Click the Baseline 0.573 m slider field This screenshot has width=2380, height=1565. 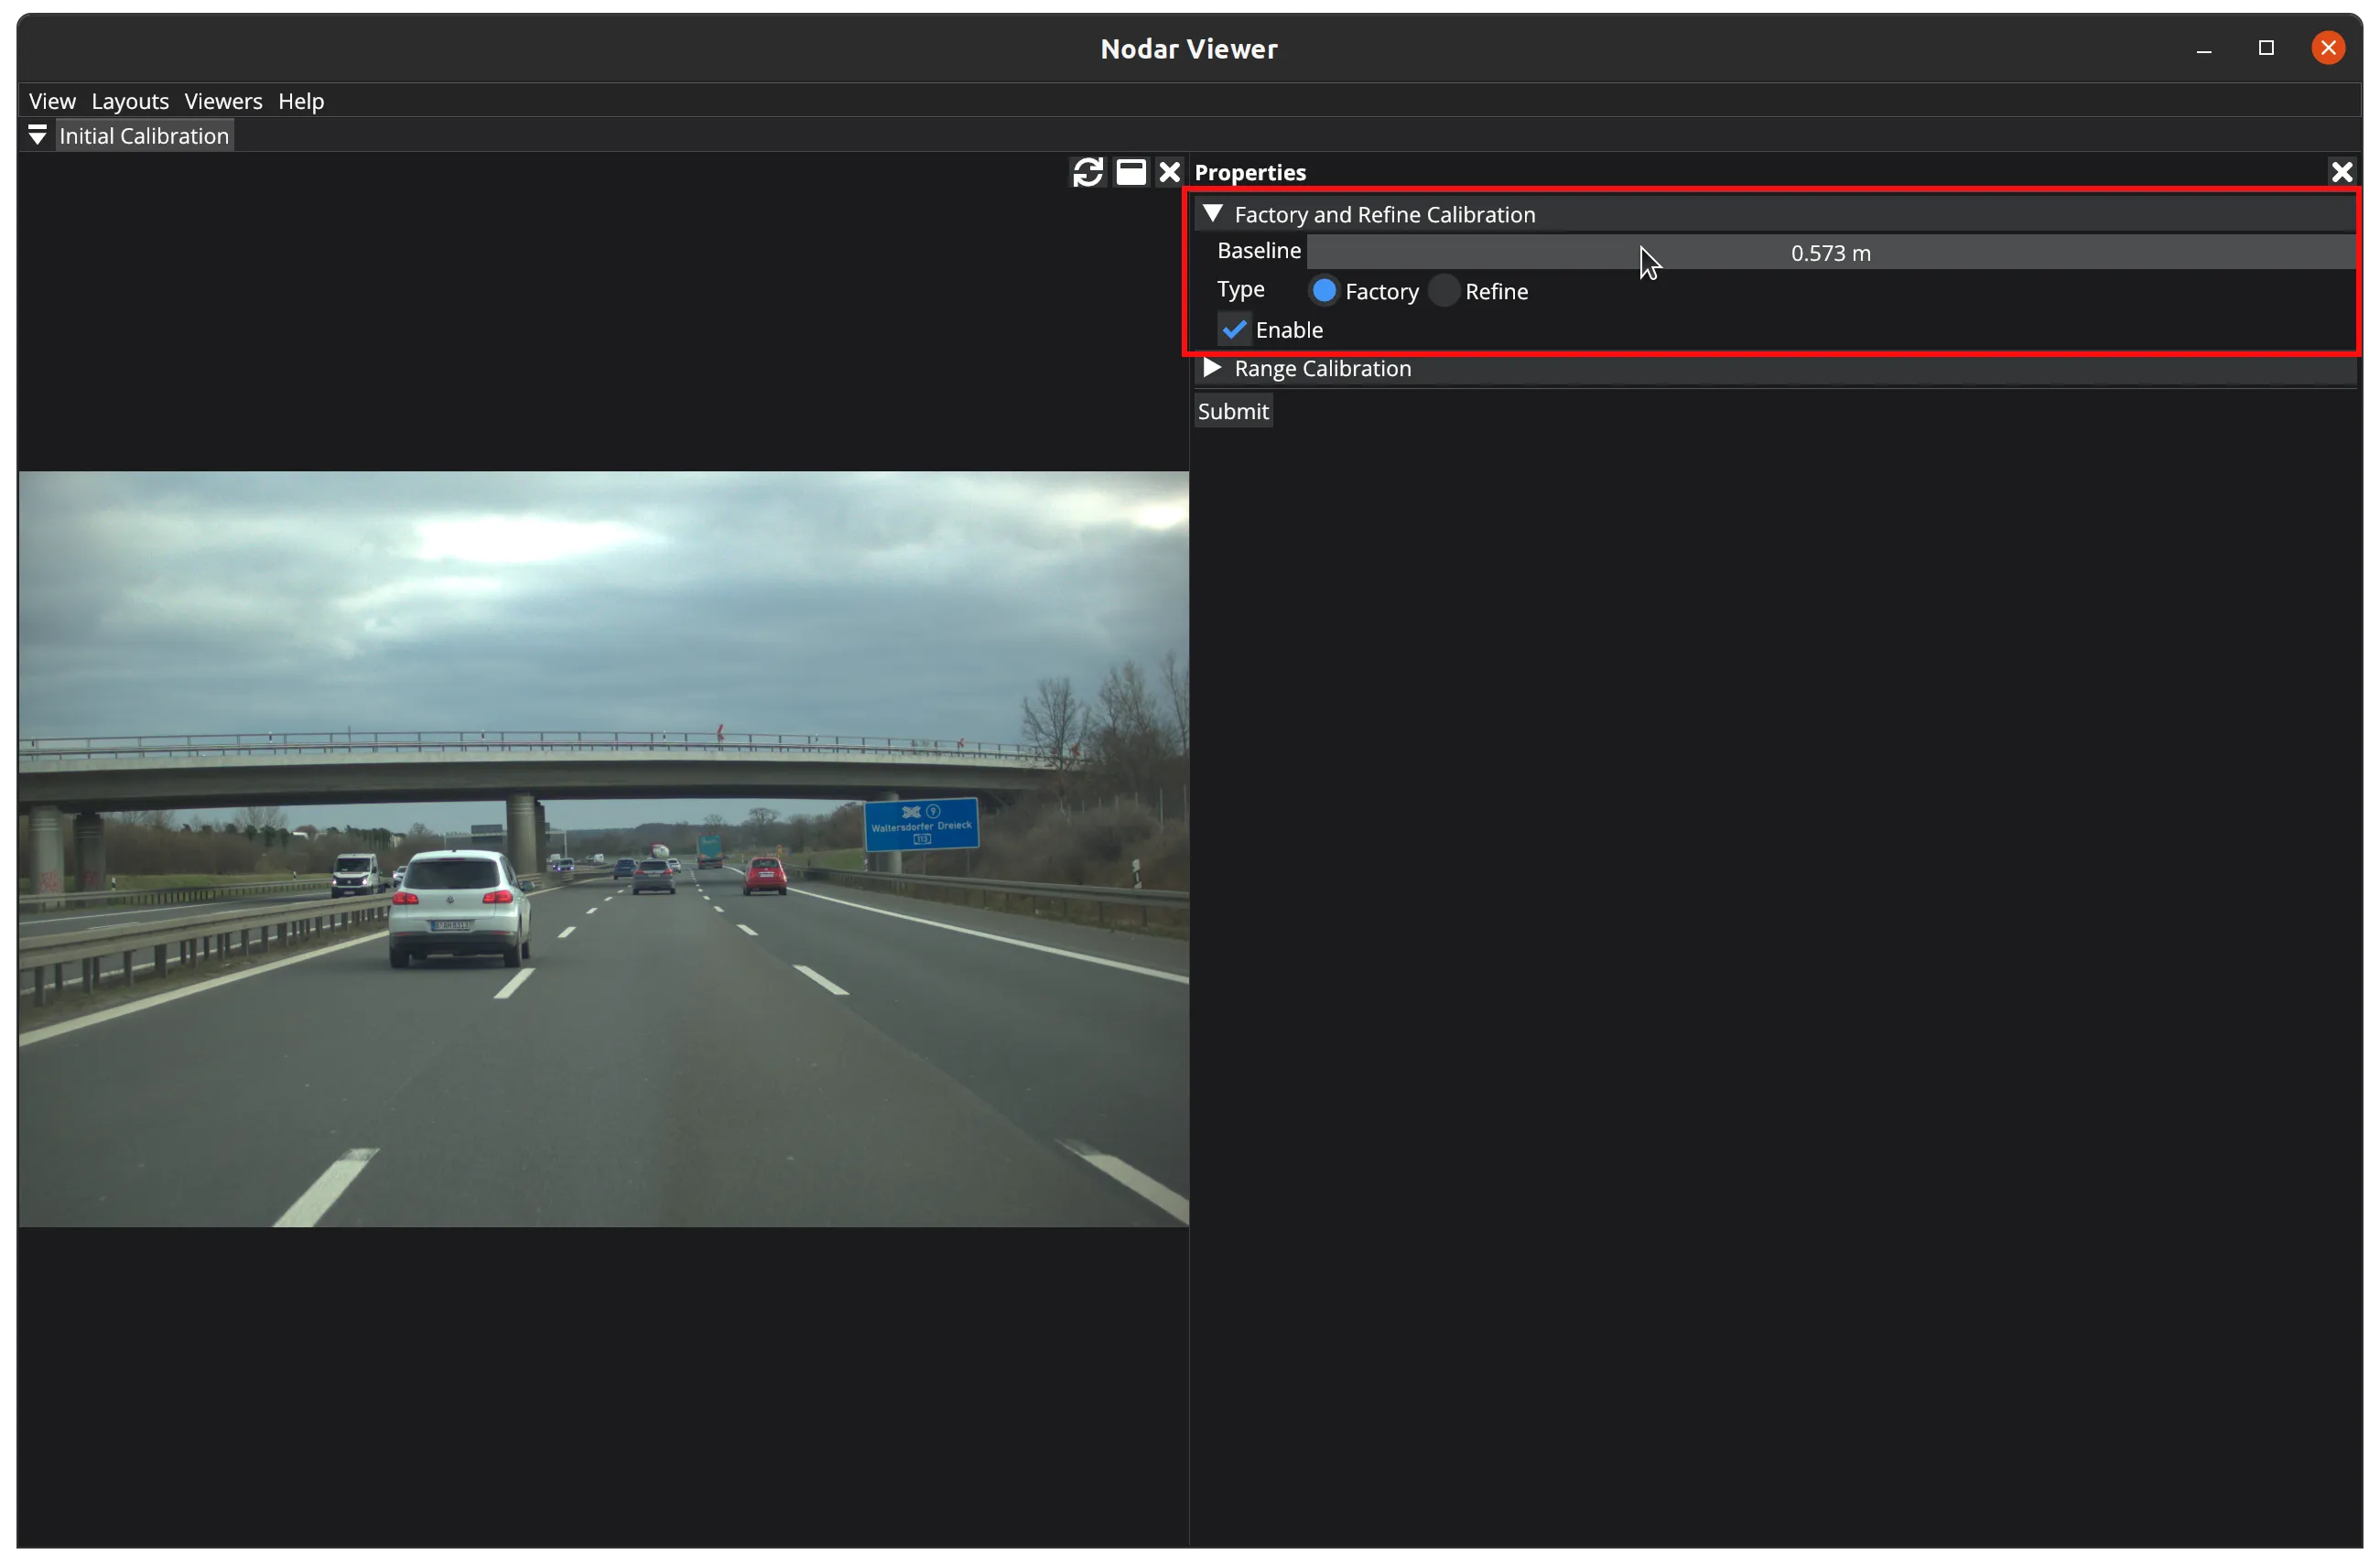tap(1830, 253)
